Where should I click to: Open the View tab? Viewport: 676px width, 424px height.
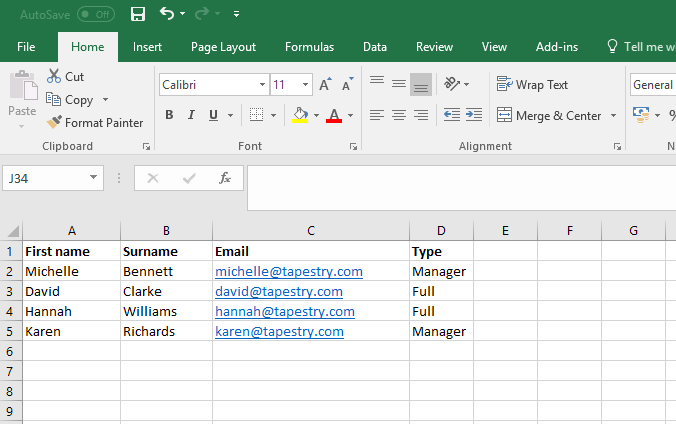point(494,47)
